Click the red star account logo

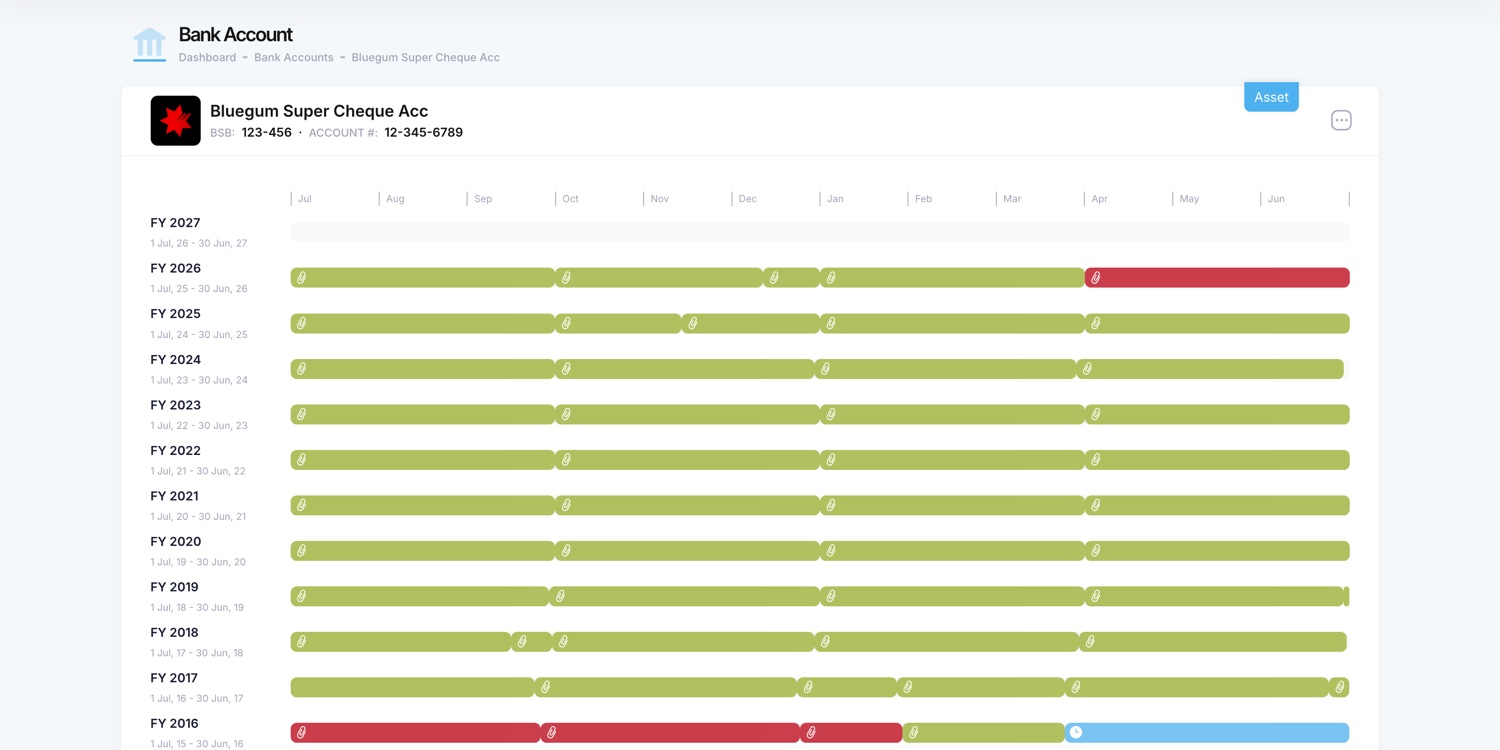pos(176,121)
